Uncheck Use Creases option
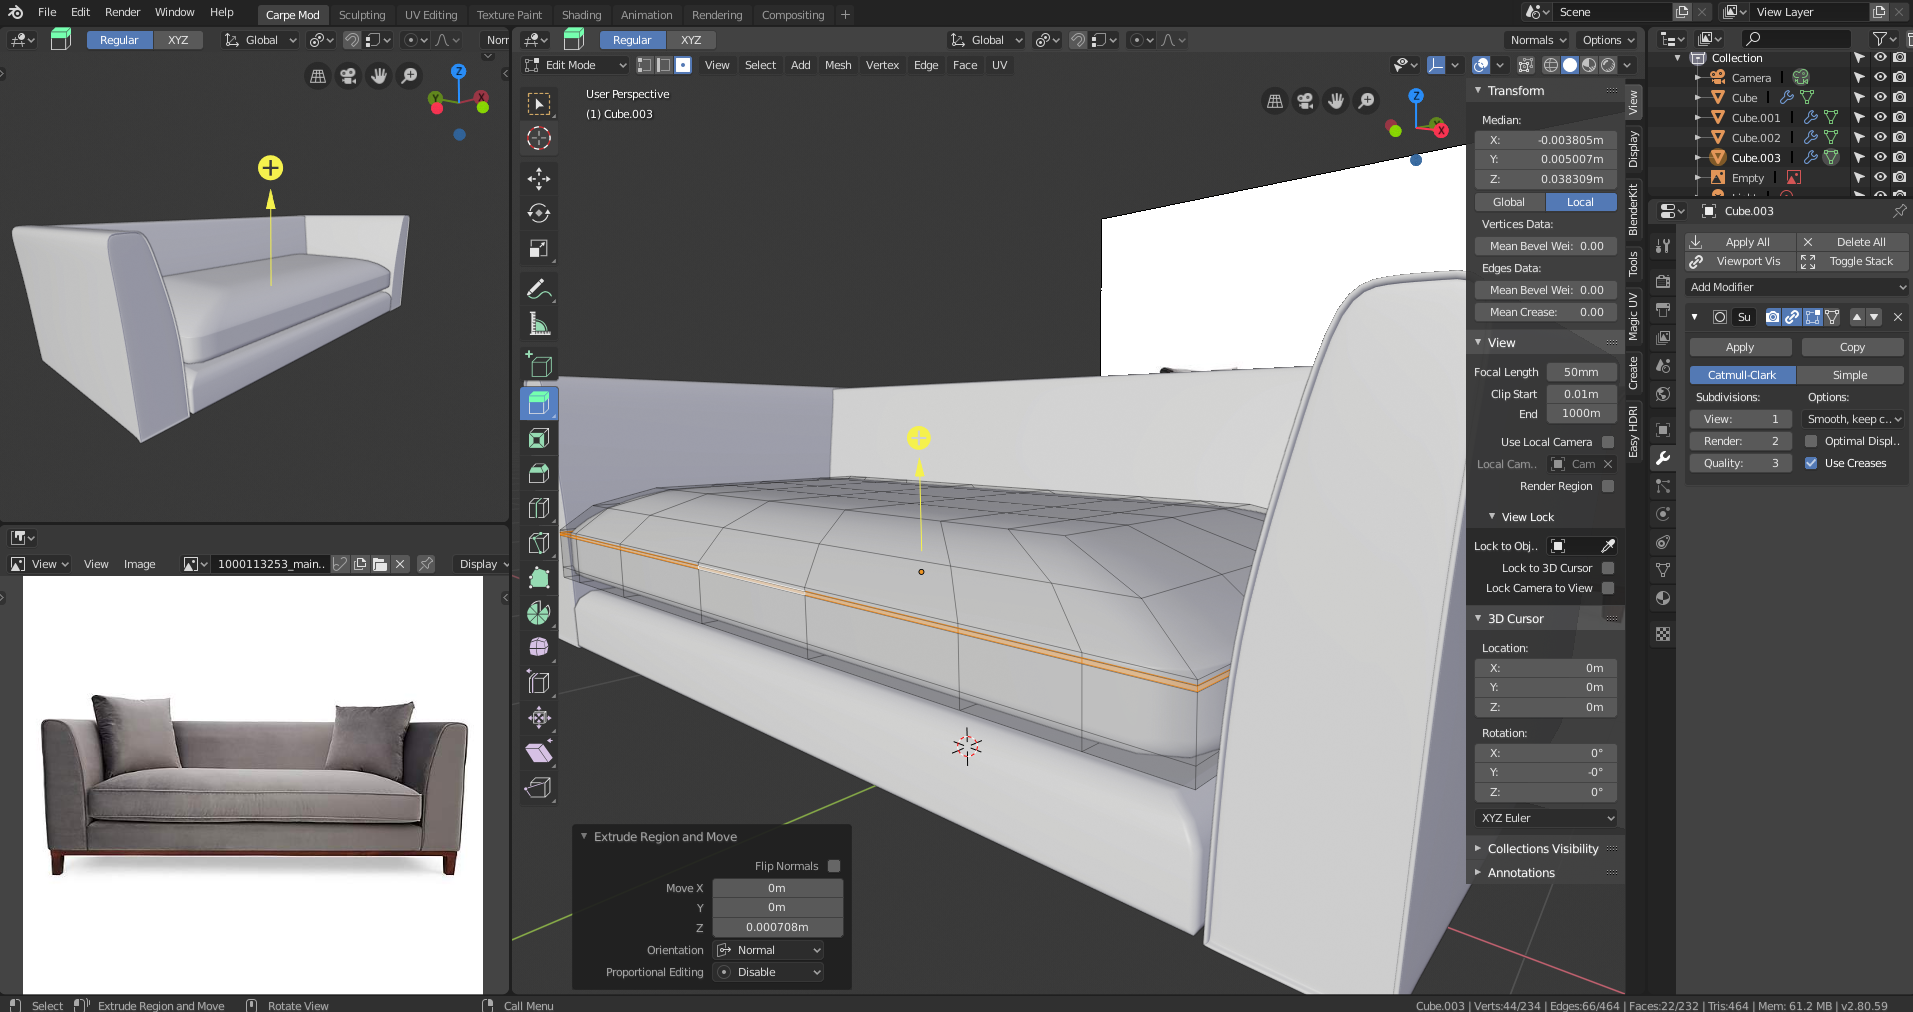 click(1811, 463)
